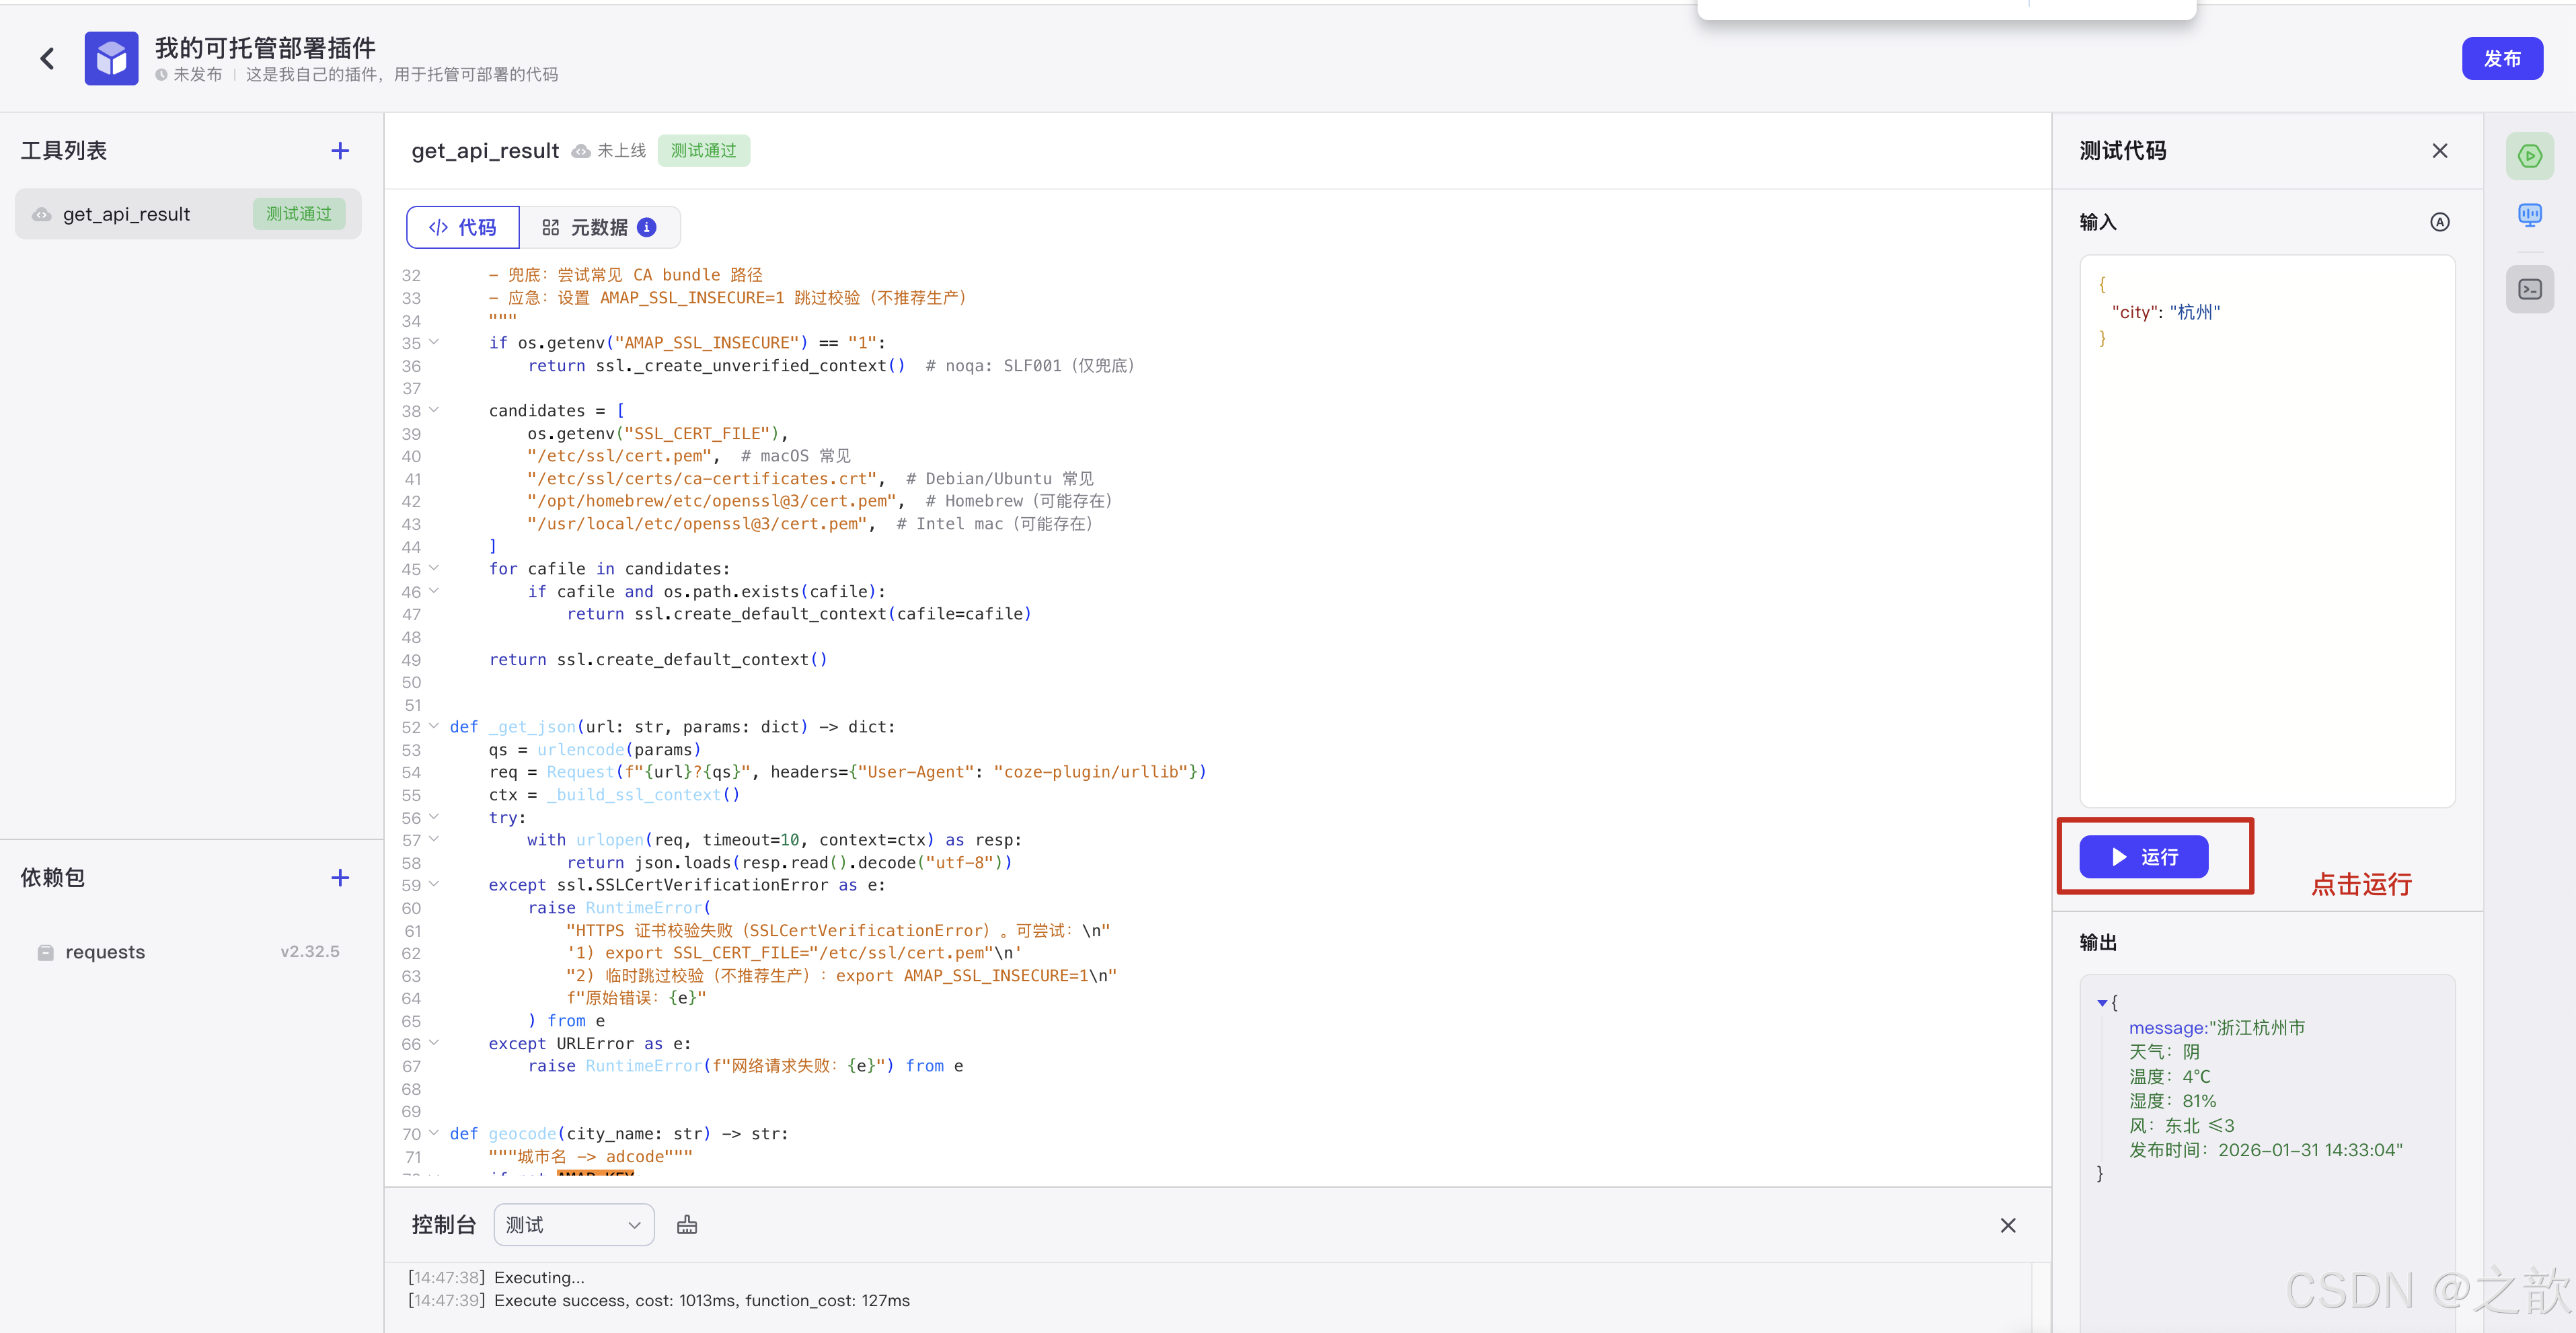Clear the console with the broom icon
Image resolution: width=2576 pixels, height=1333 pixels.
coord(687,1225)
